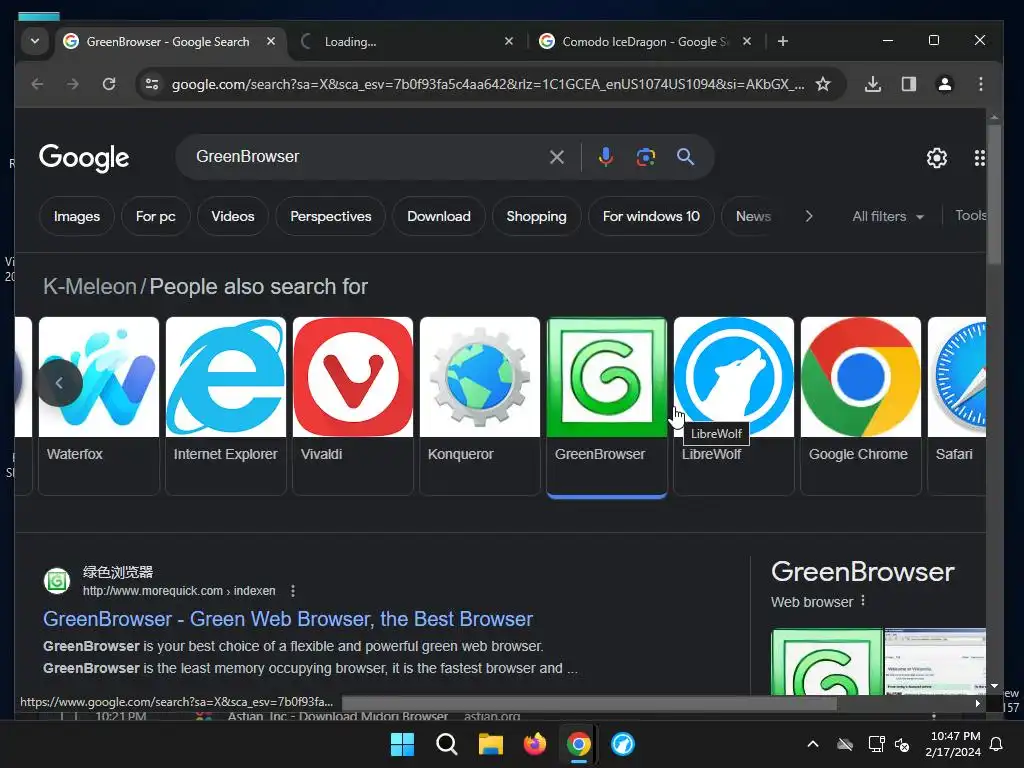Open more options beside Web browser
This screenshot has height=768, width=1024.
pos(863,600)
